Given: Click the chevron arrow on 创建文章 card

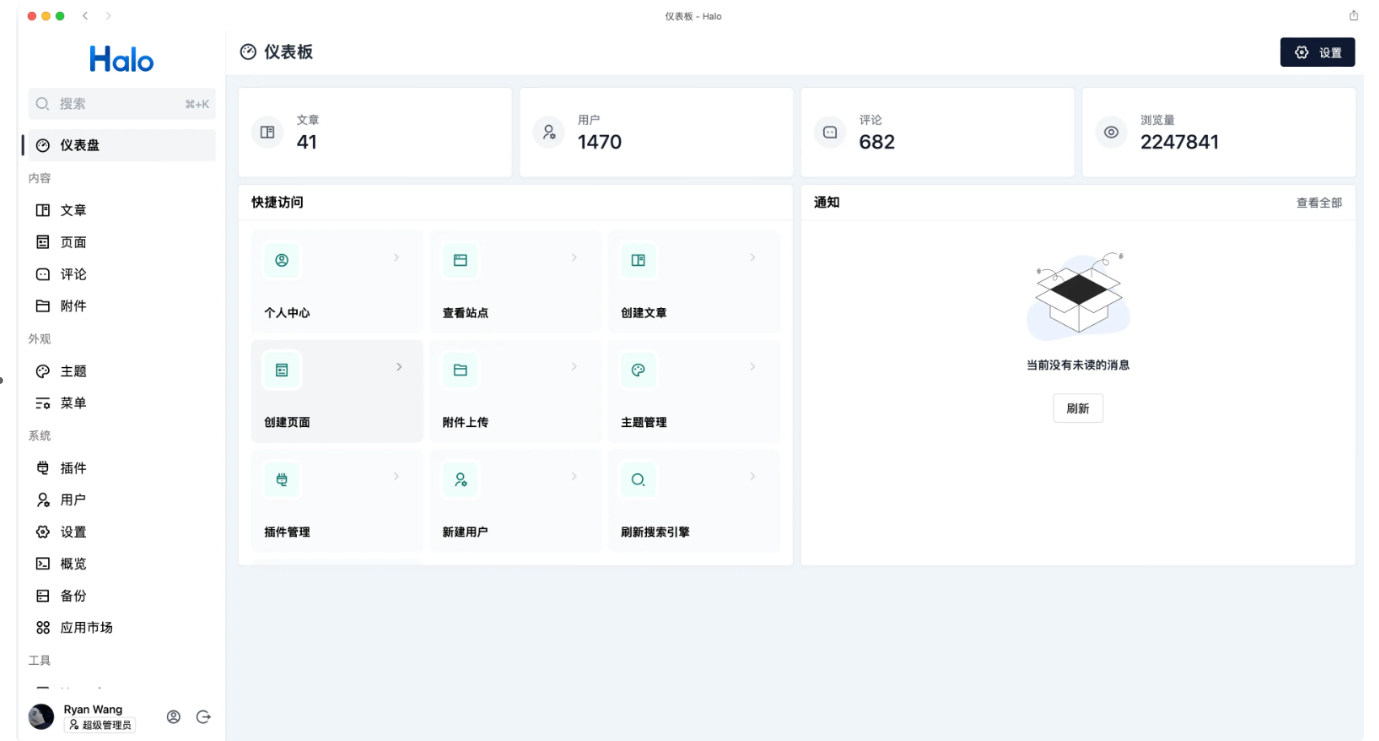Looking at the screenshot, I should point(753,258).
